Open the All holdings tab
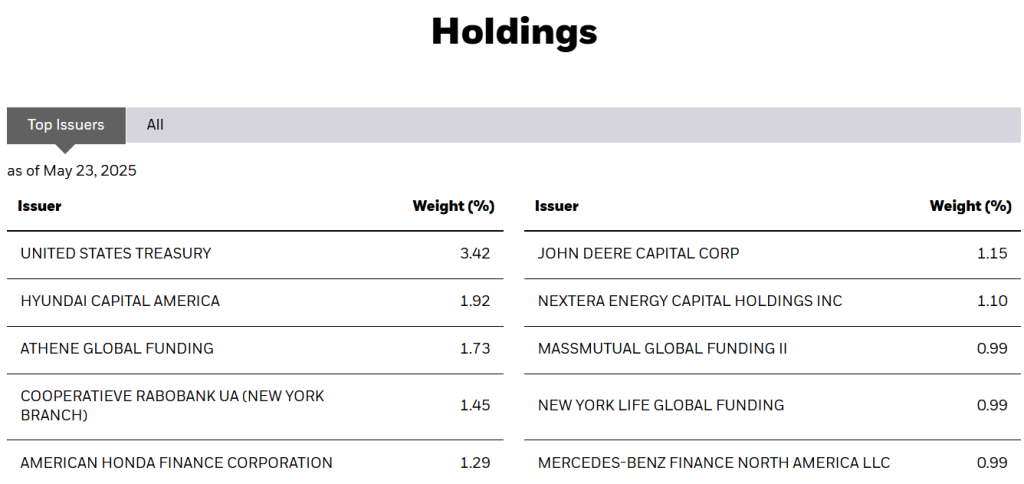The image size is (1024, 484). tap(155, 125)
